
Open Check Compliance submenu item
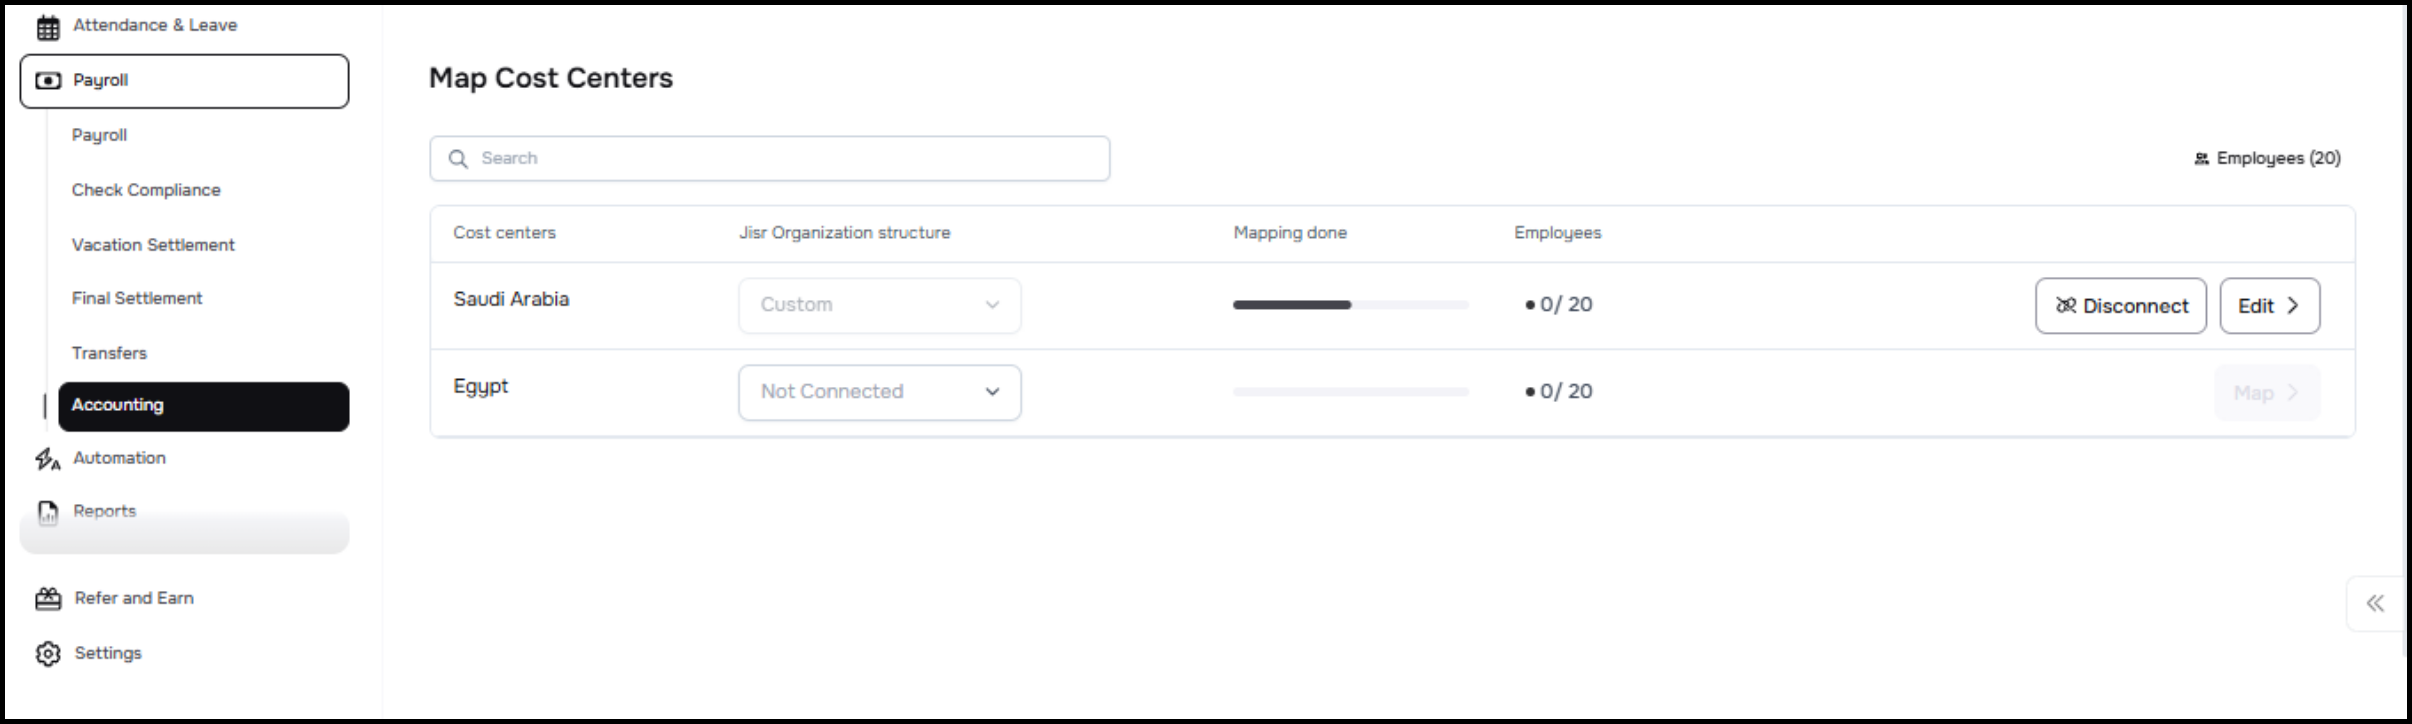coord(146,190)
